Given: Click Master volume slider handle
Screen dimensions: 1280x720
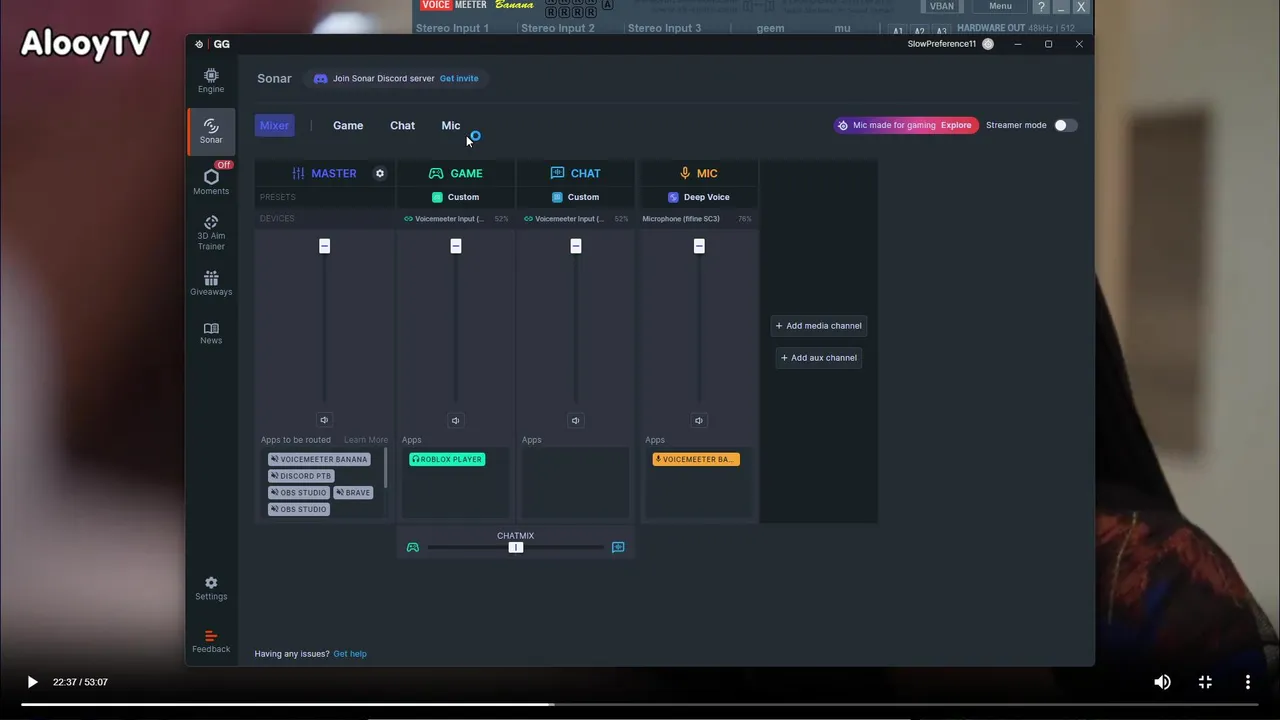Looking at the screenshot, I should [324, 246].
